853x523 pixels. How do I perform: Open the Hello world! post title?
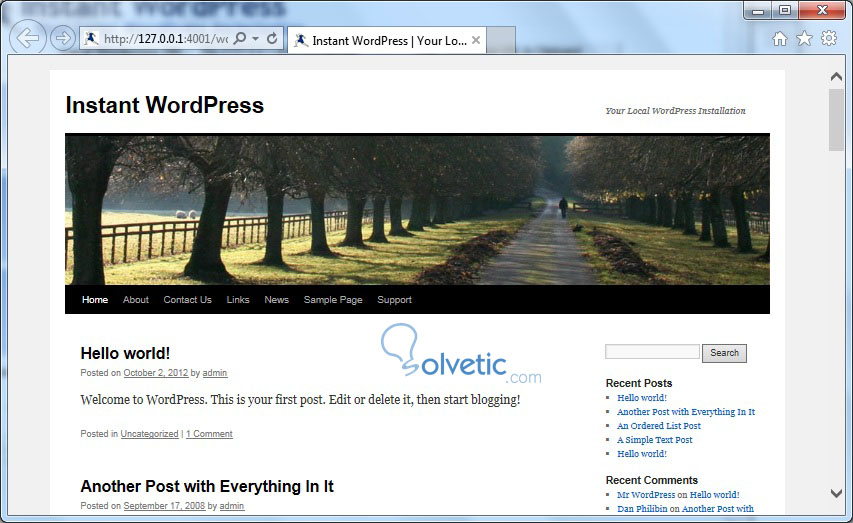pos(125,353)
